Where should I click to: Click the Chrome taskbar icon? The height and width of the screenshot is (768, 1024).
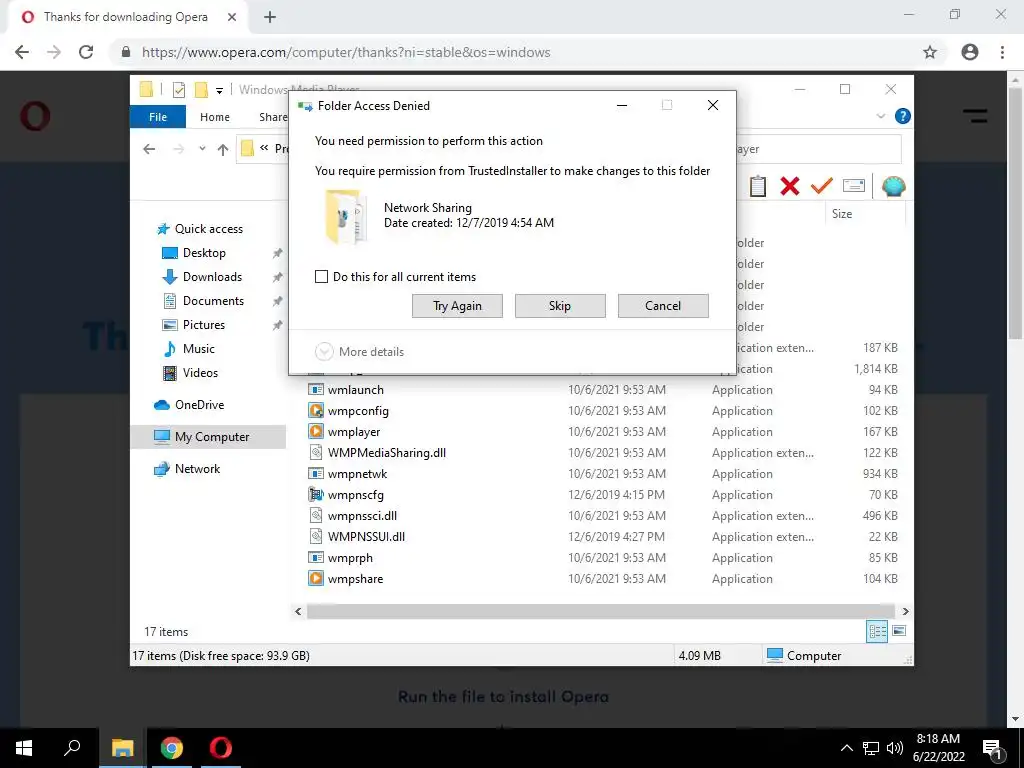tap(172, 748)
